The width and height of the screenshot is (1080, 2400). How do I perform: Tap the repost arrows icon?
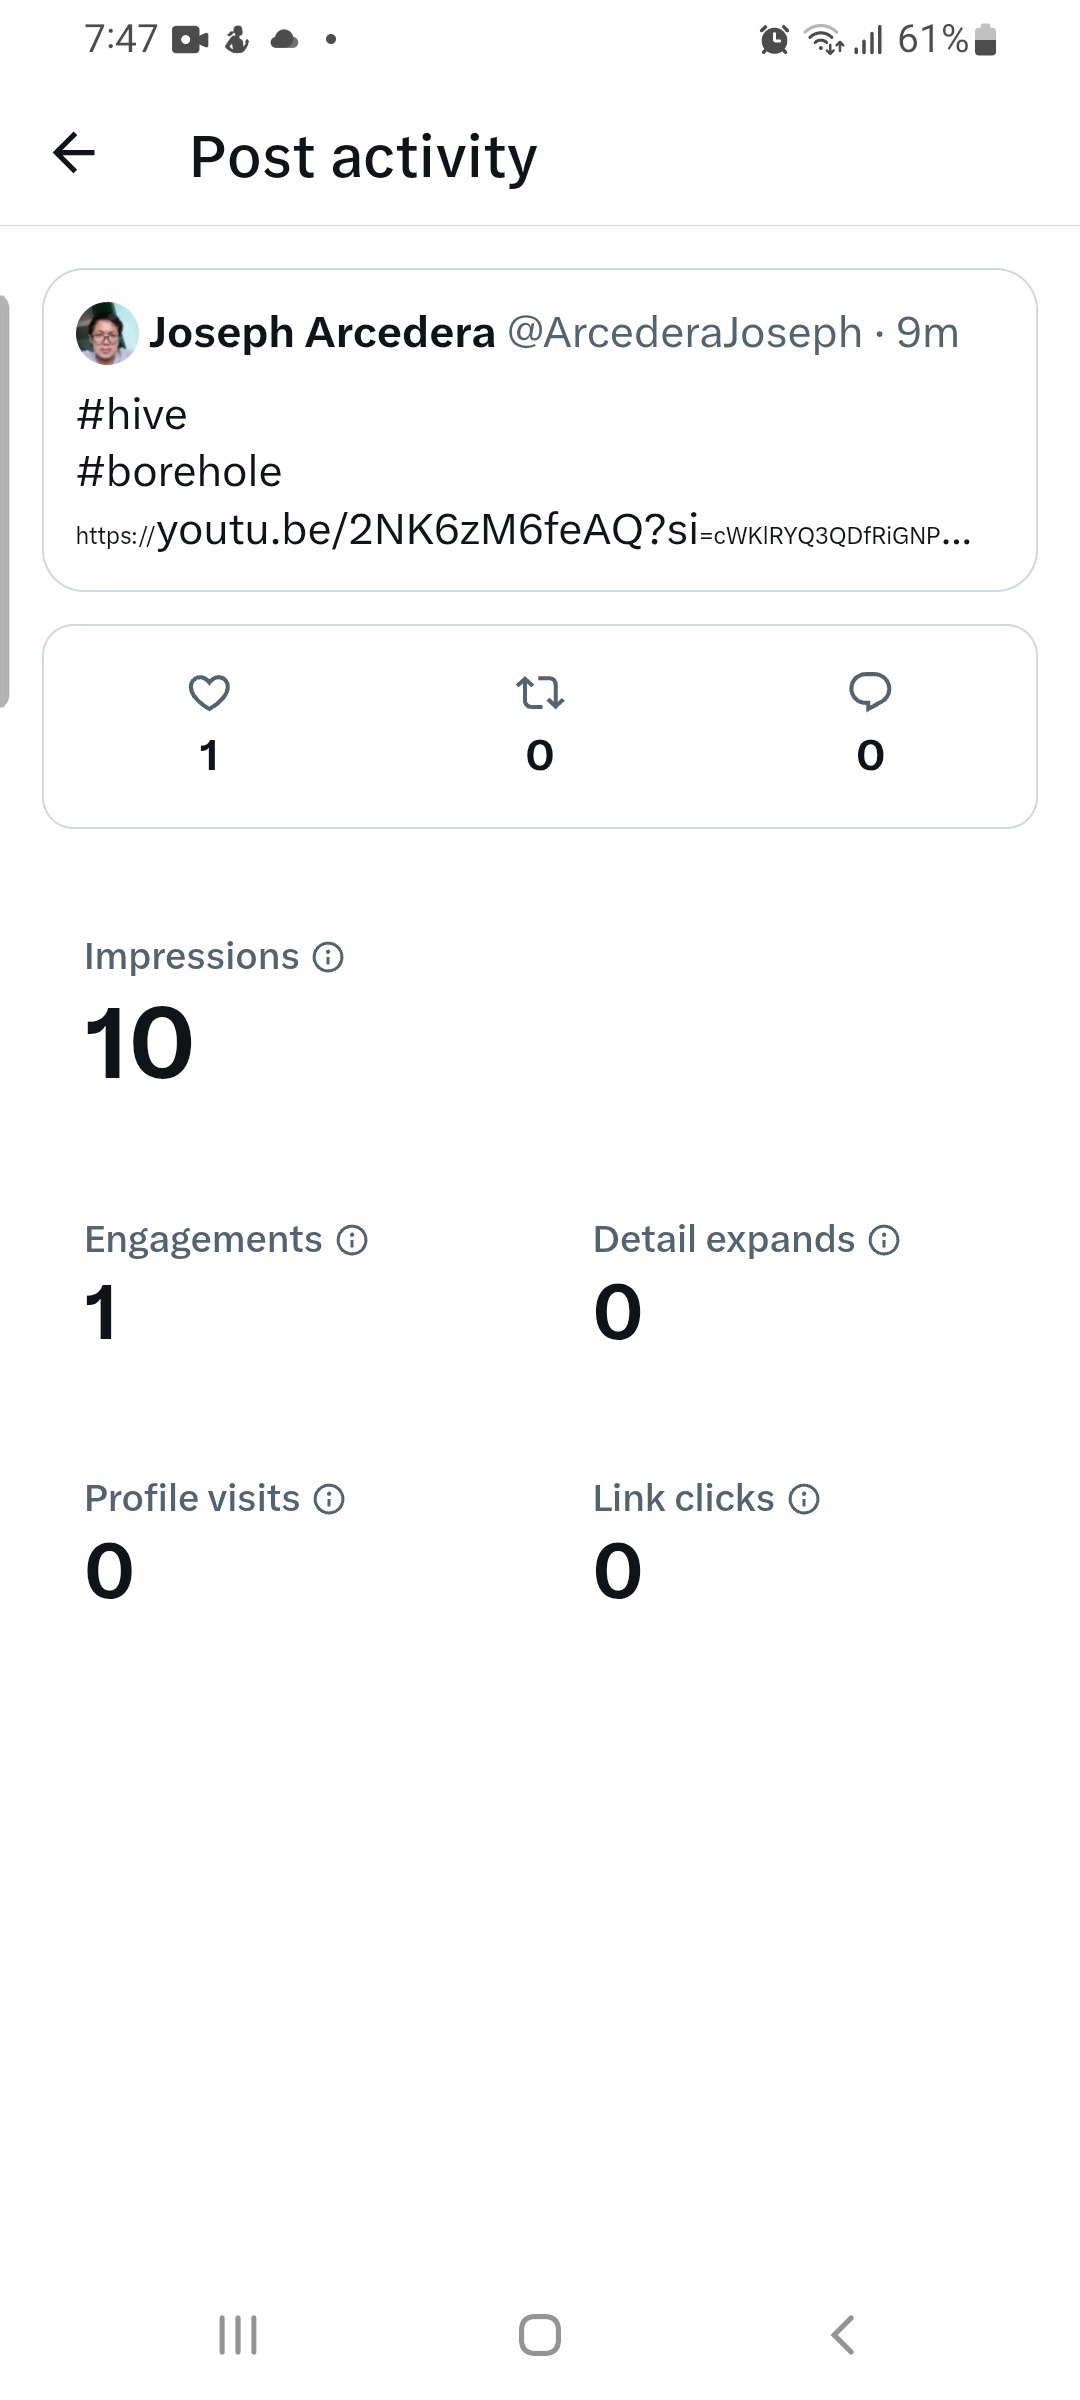pos(540,692)
